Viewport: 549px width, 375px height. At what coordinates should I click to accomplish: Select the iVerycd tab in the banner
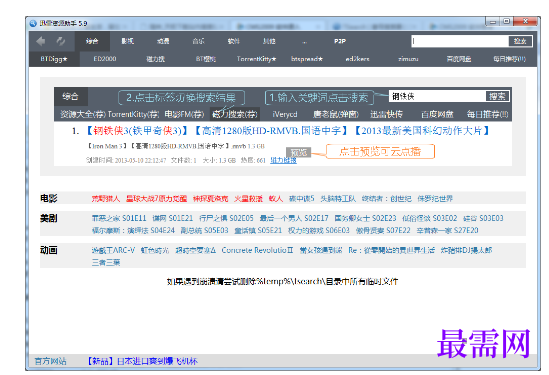click(x=285, y=114)
